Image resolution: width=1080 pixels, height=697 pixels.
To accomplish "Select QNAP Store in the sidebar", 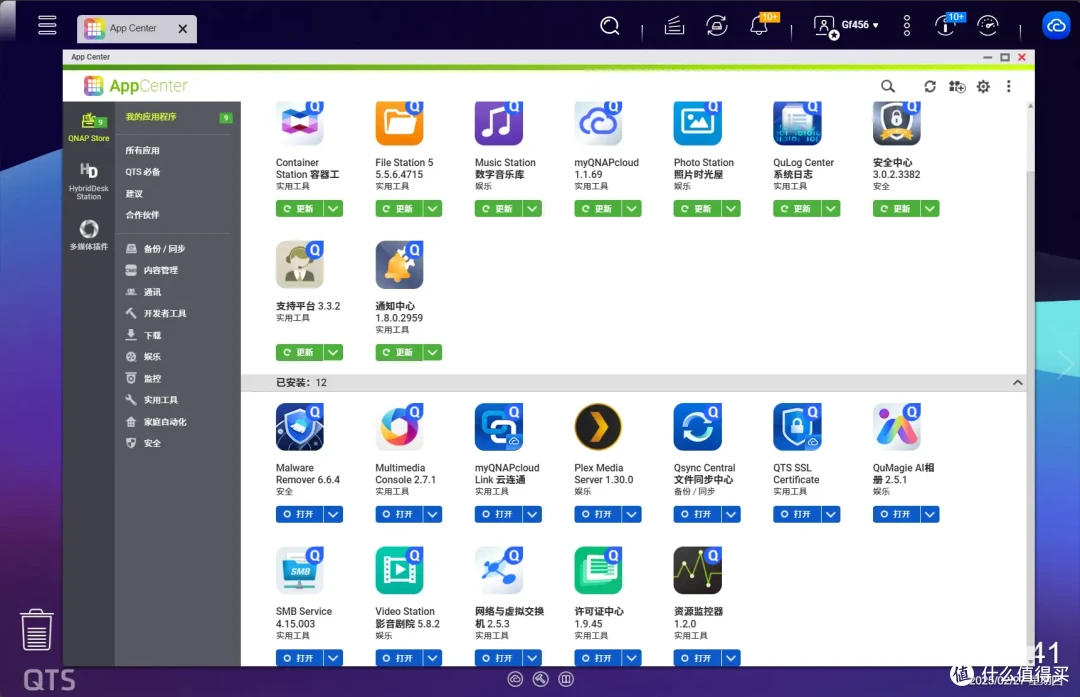I will click(89, 127).
